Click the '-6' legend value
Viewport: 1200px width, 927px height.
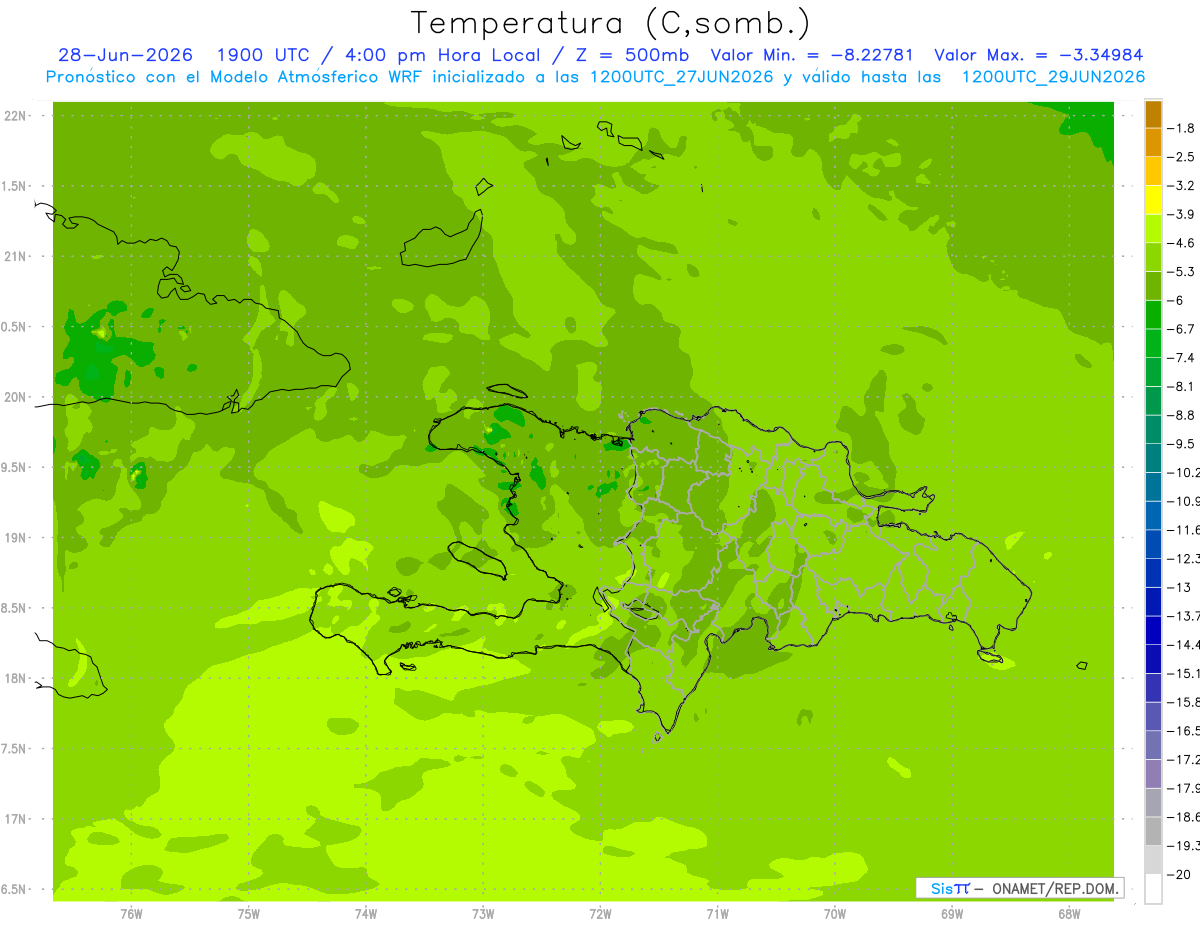pyautogui.click(x=1176, y=300)
